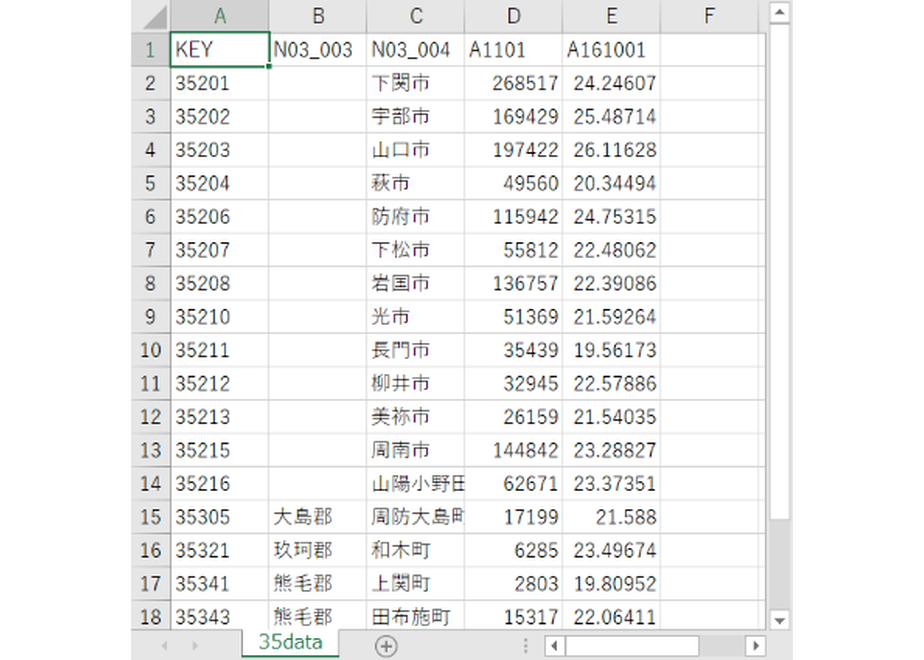The image size is (924, 660).
Task: Select cell with key 35207
Action: click(219, 250)
